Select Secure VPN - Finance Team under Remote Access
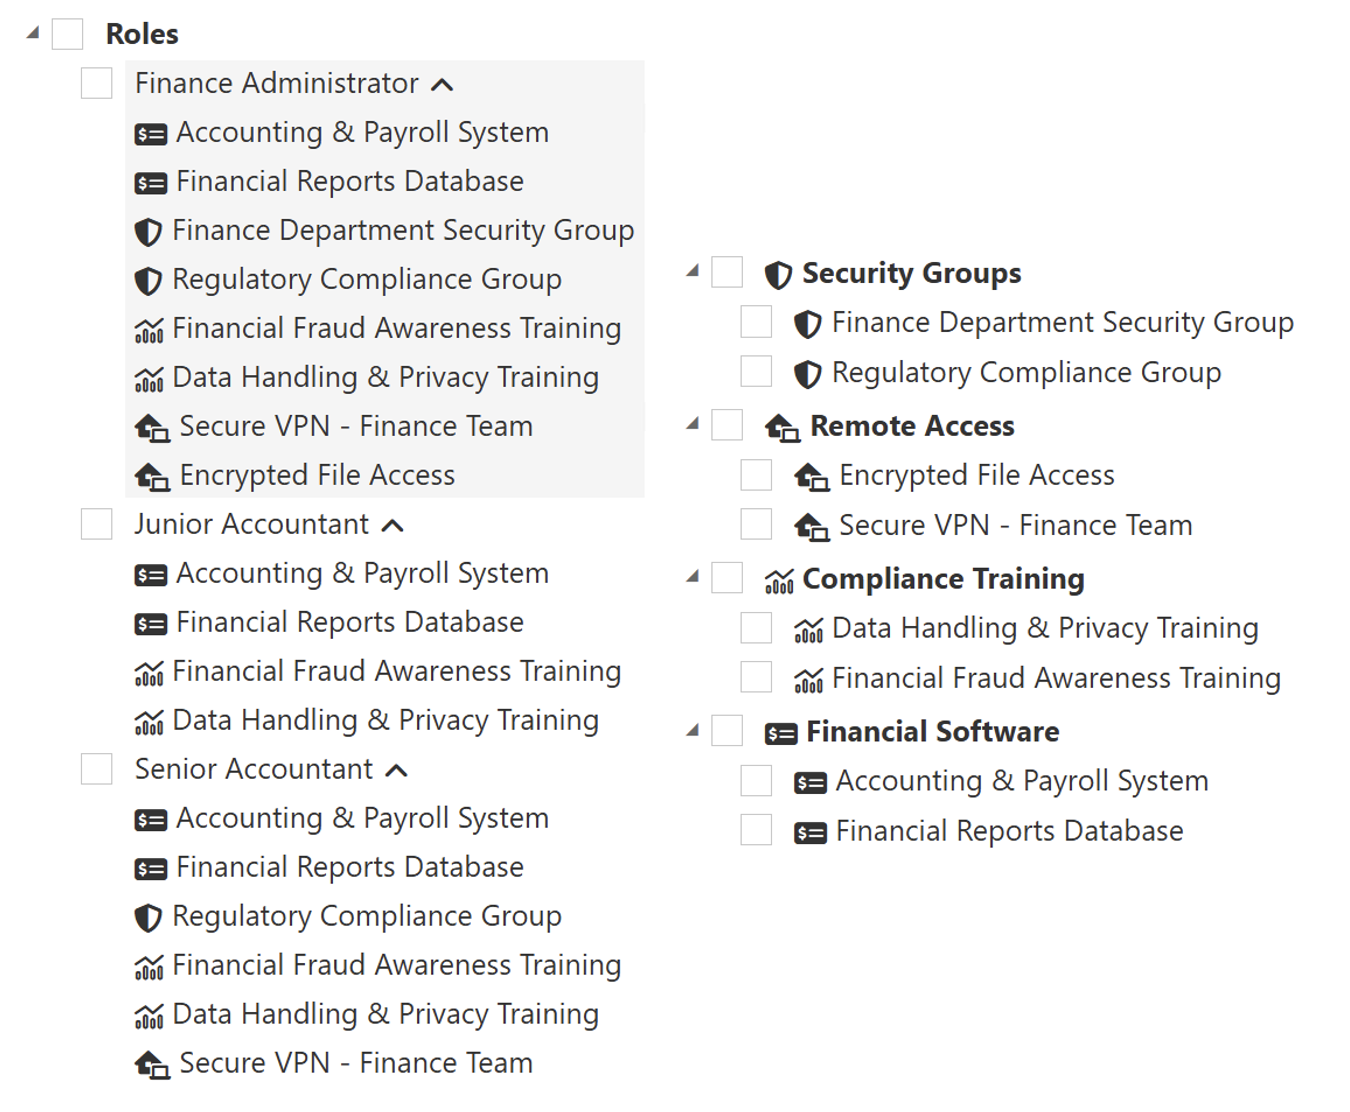The height and width of the screenshot is (1112, 1350). point(756,525)
